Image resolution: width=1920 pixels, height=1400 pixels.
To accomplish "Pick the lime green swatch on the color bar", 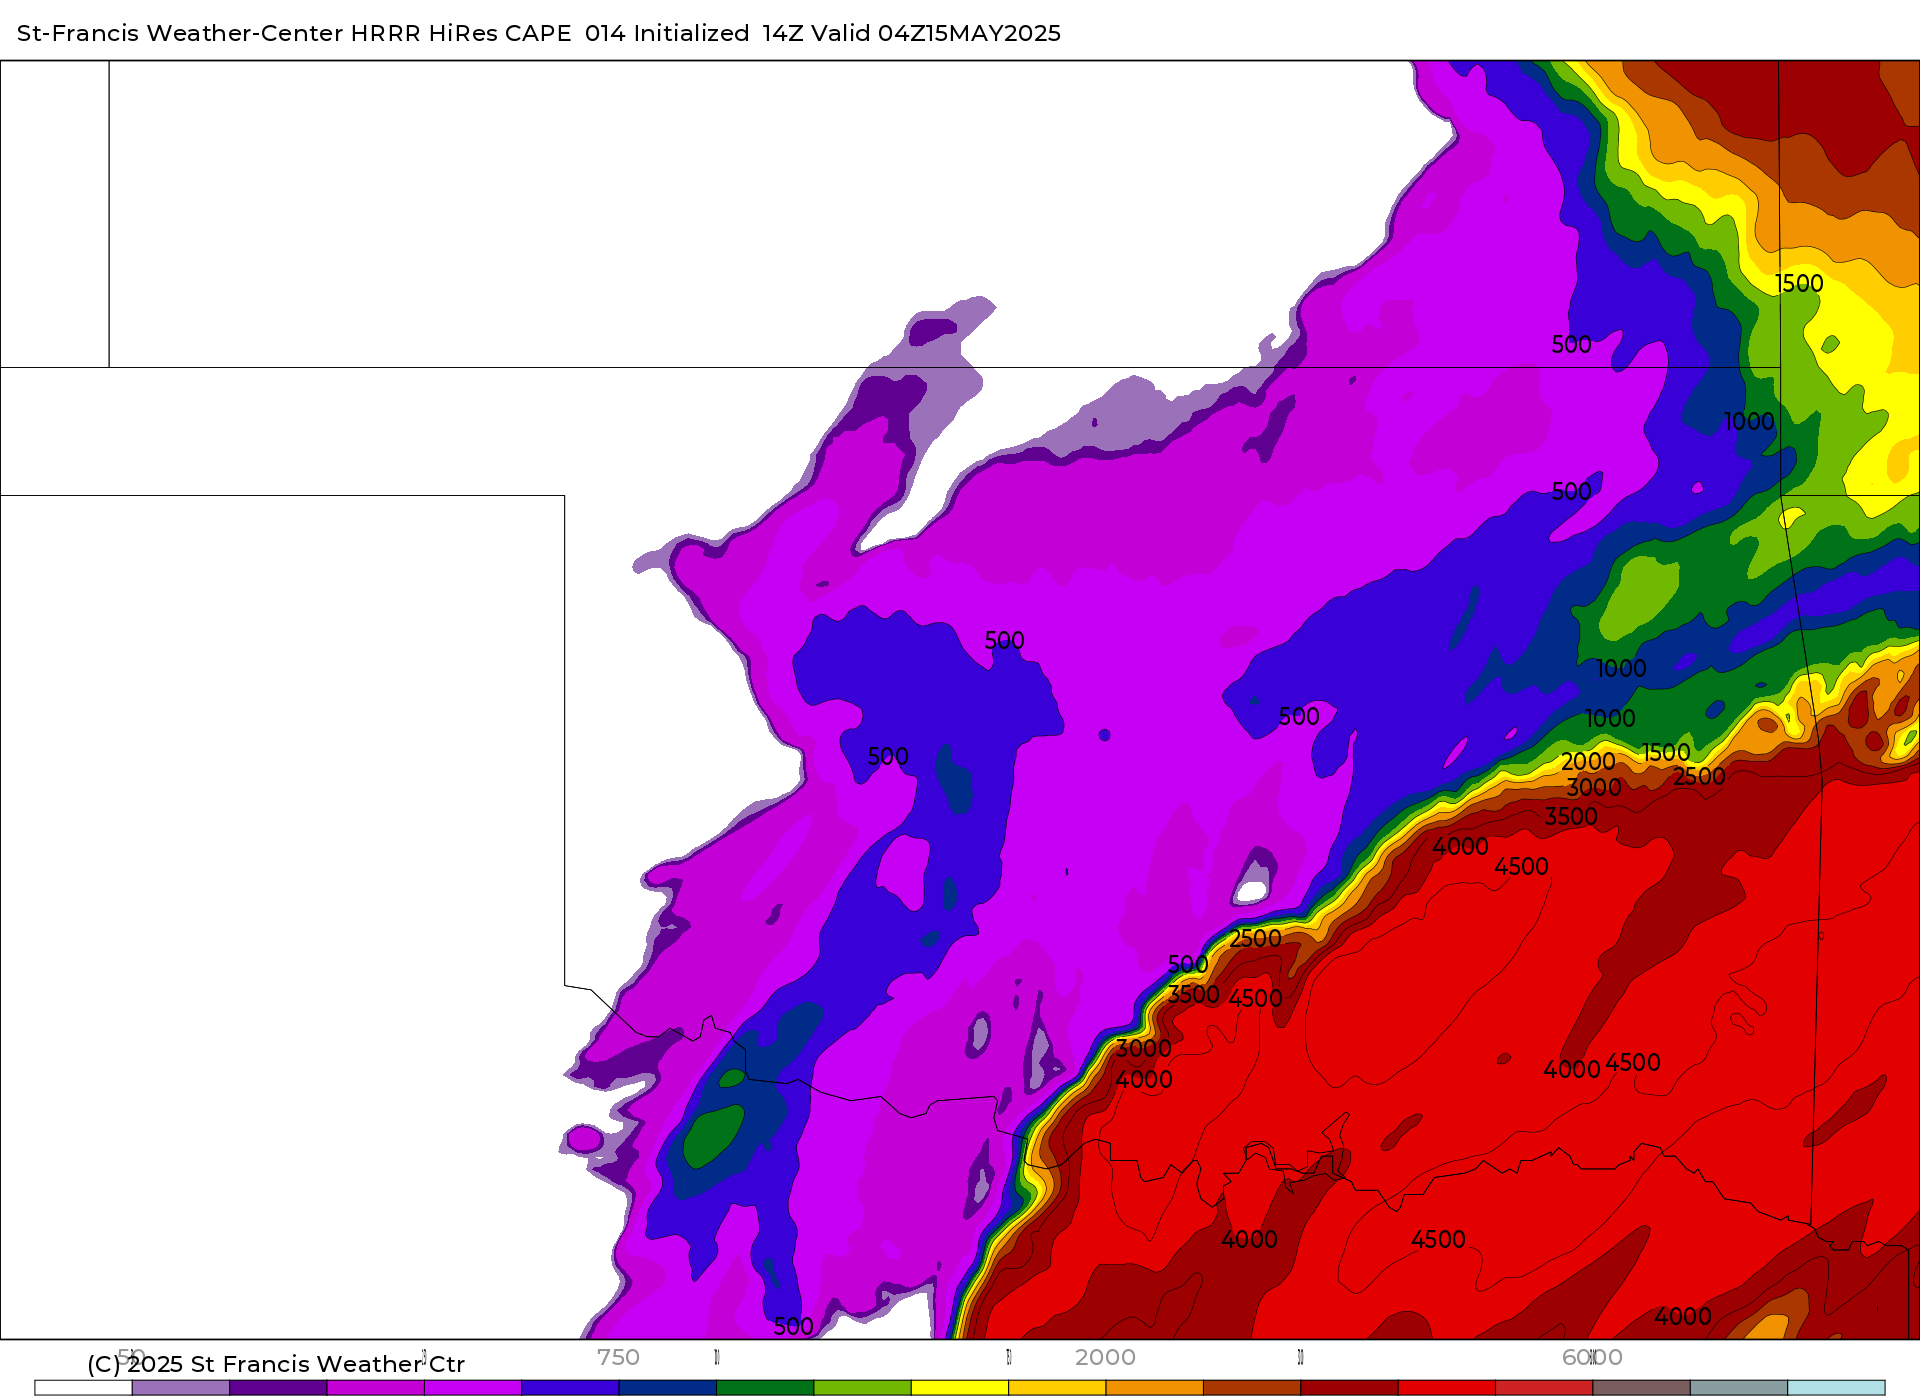I will tap(863, 1387).
